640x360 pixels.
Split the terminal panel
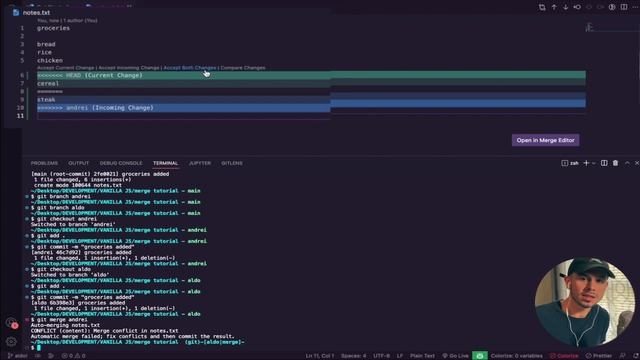[604, 163]
